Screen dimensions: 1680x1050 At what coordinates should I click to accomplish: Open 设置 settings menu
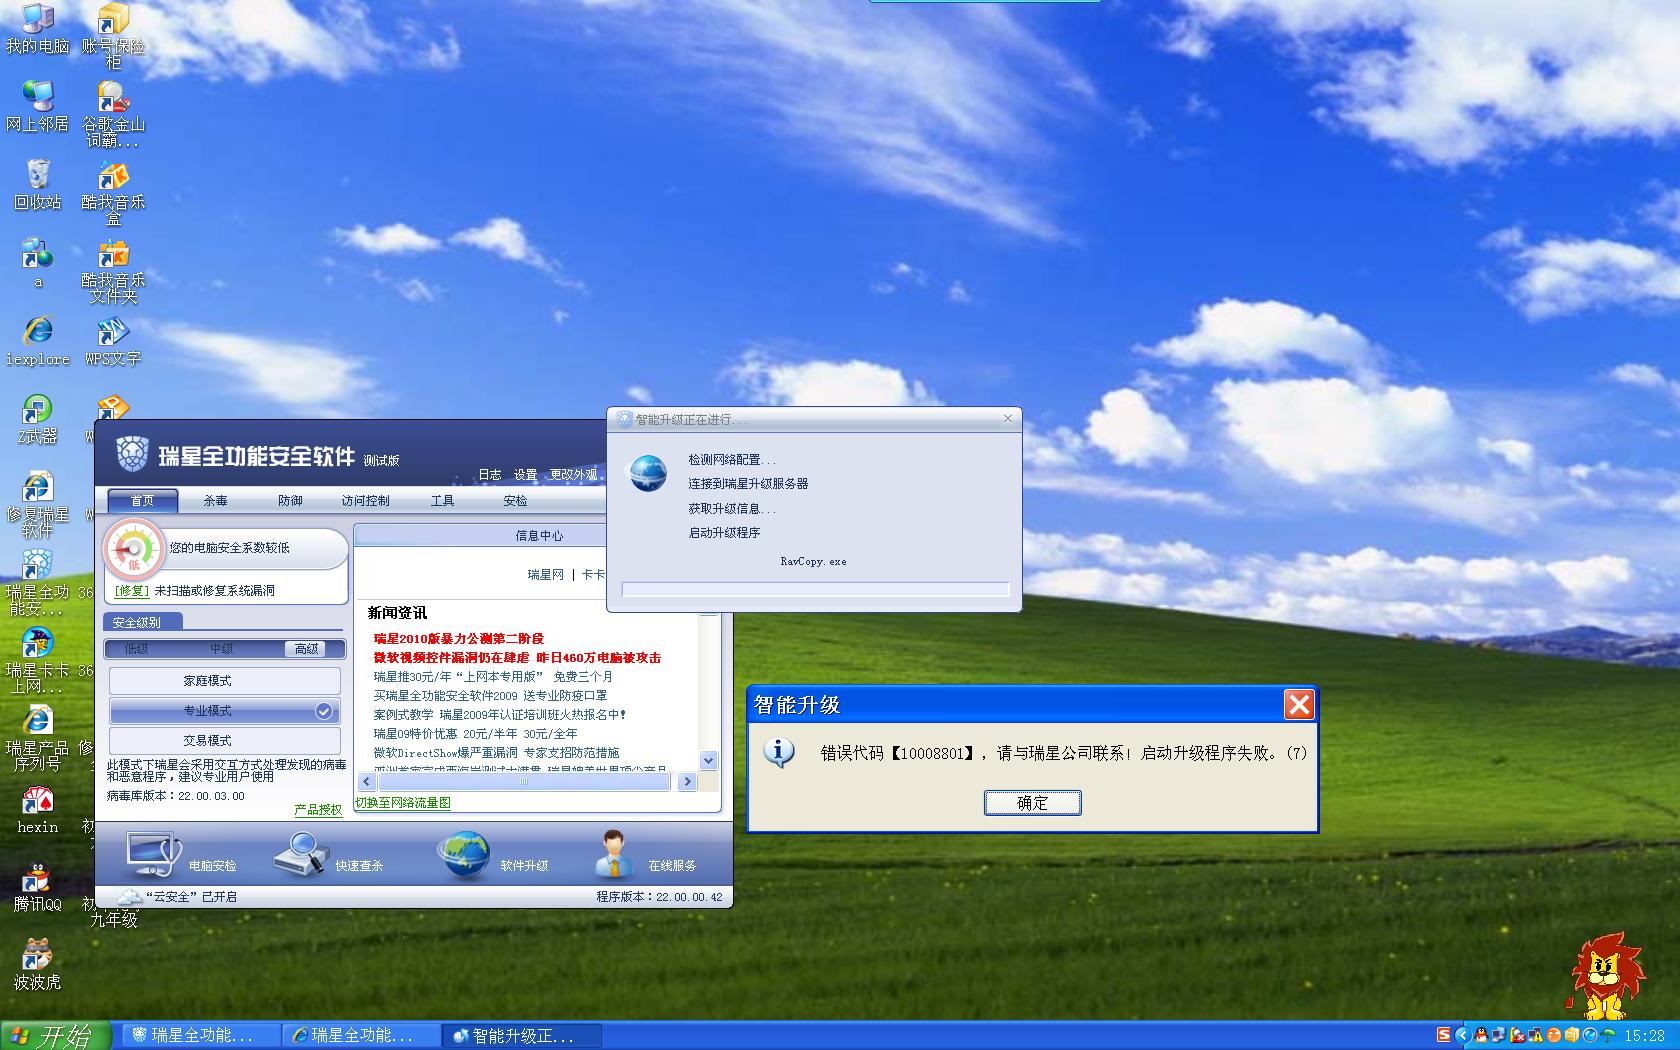[x=526, y=475]
